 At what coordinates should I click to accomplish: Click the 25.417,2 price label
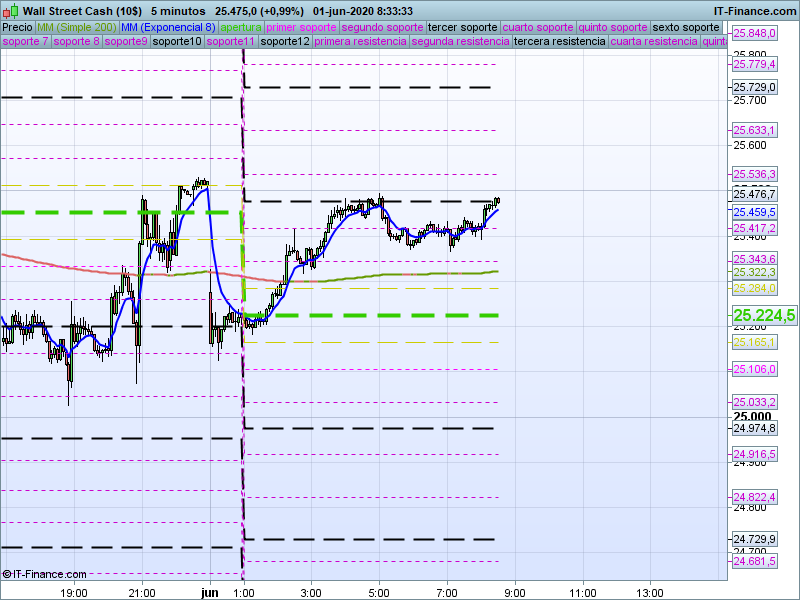(x=755, y=228)
